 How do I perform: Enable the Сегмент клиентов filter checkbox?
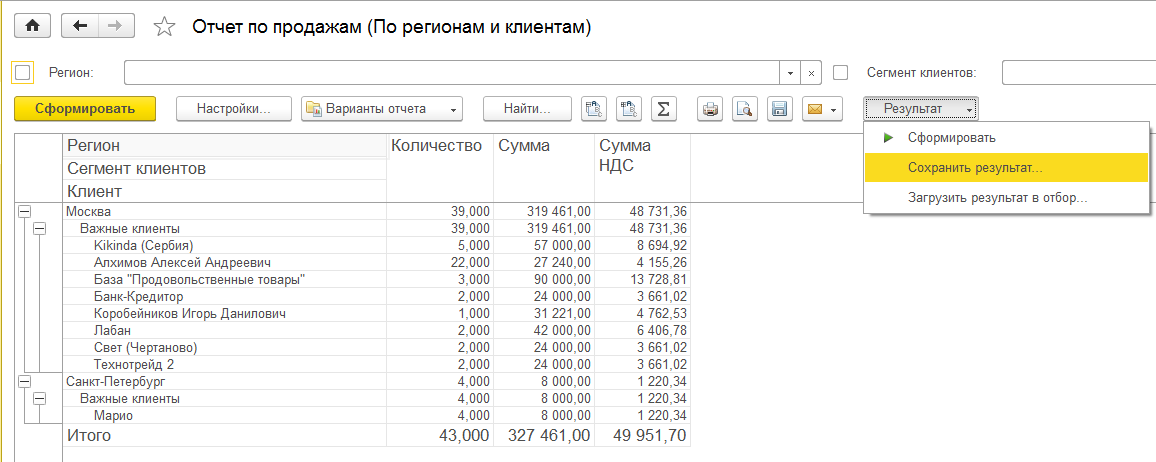(x=840, y=73)
